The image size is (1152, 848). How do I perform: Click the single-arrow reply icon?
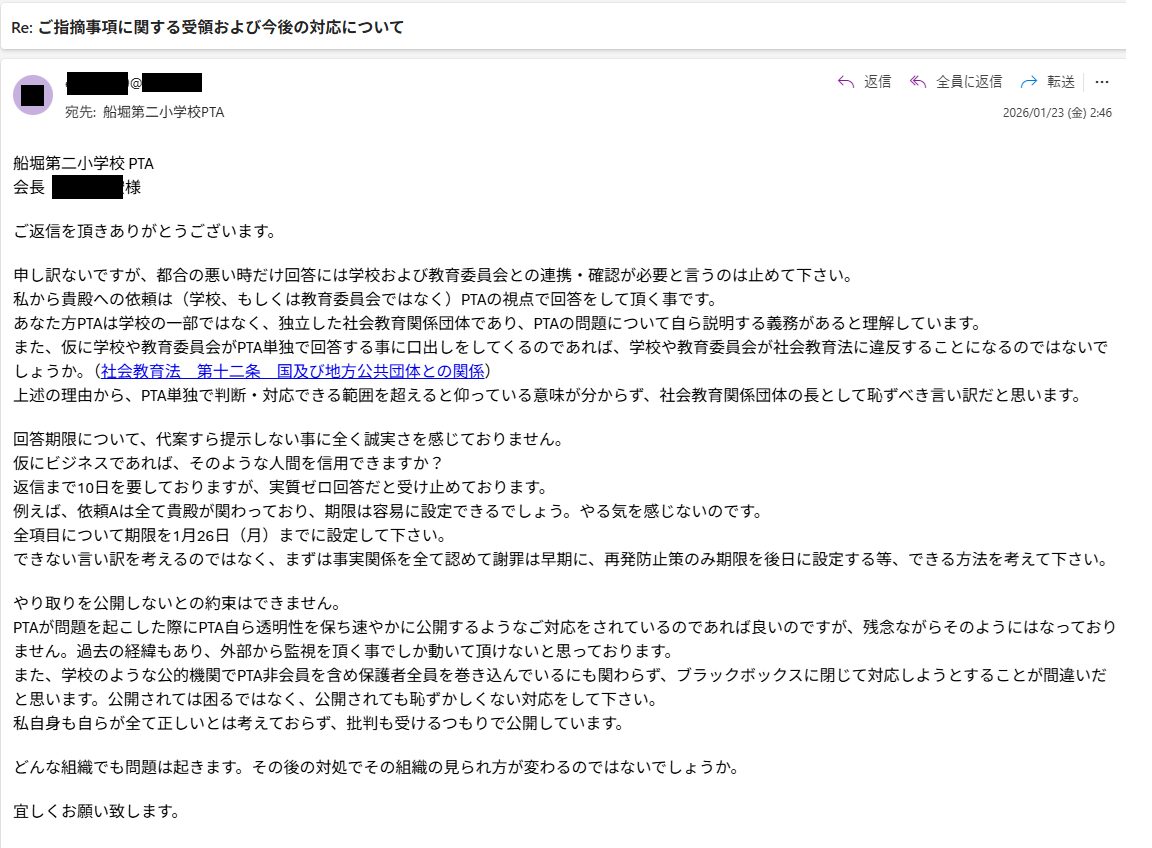[846, 82]
